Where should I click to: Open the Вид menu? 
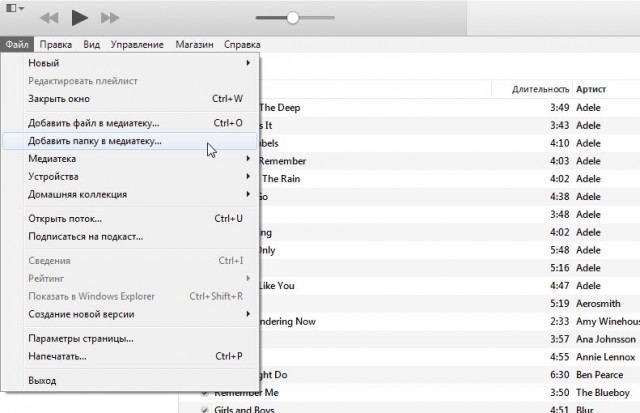click(91, 44)
